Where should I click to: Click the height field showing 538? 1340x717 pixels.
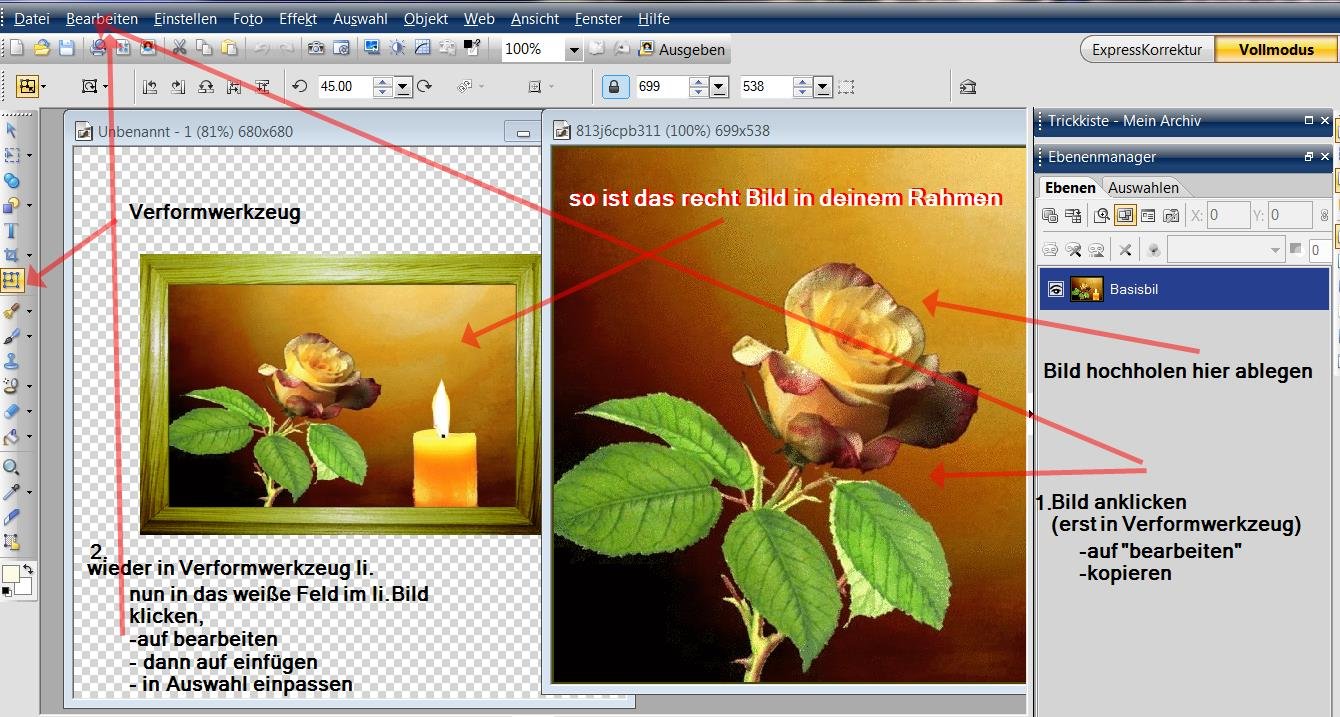[x=765, y=87]
